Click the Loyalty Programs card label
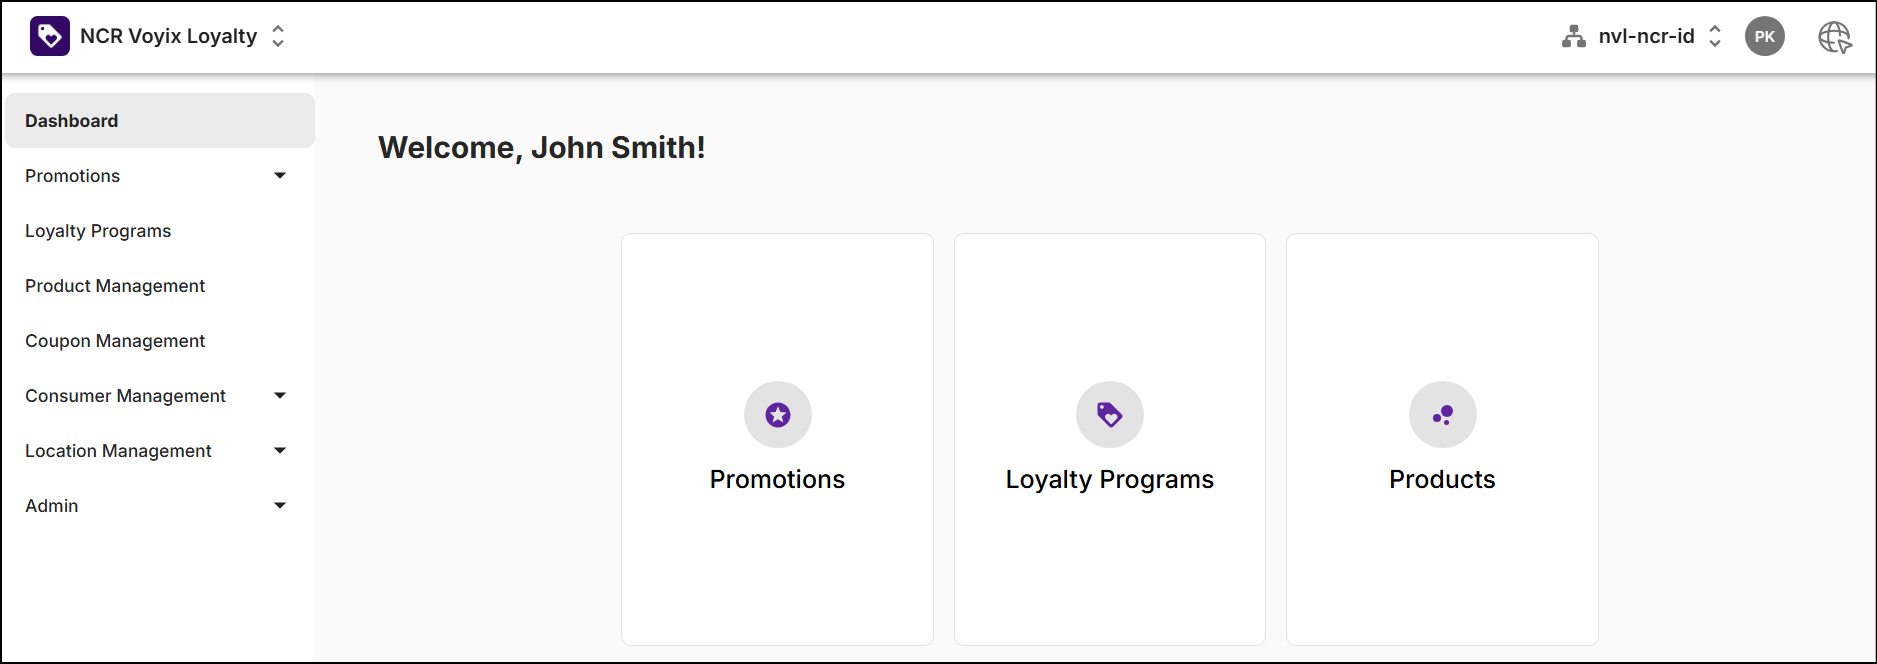Image resolution: width=1877 pixels, height=664 pixels. 1109,480
